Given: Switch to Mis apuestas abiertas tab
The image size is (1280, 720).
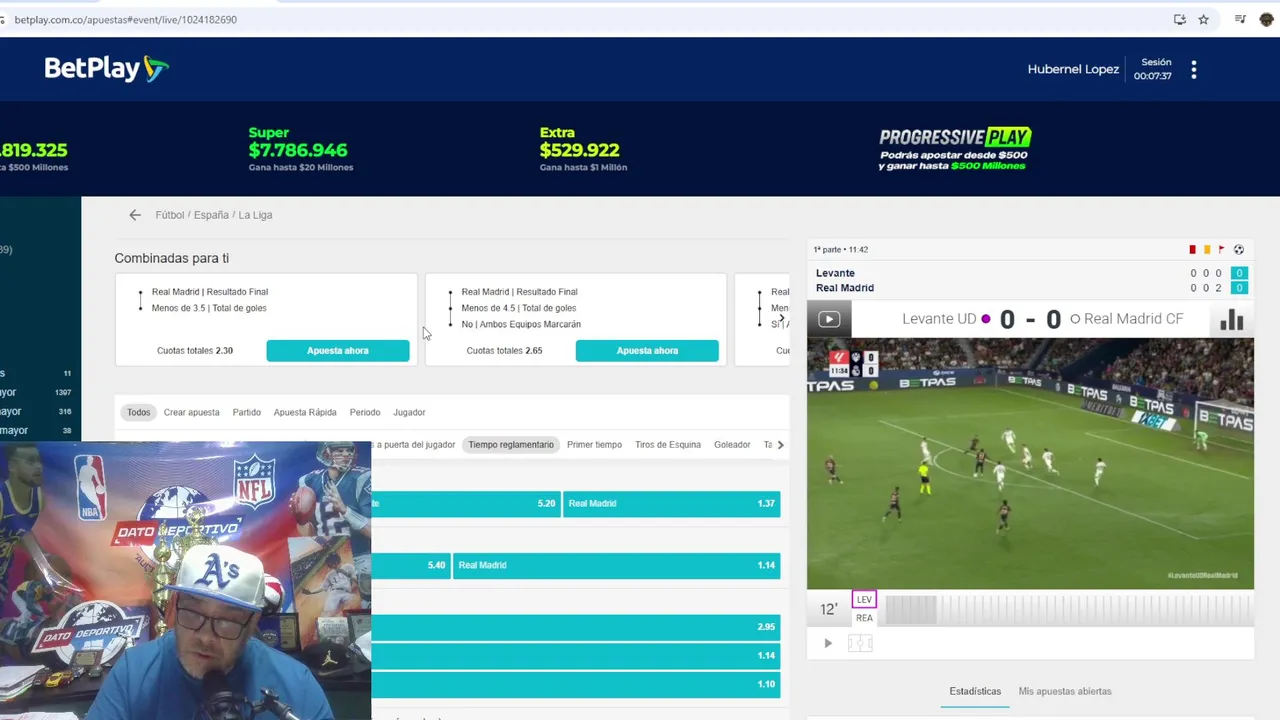Looking at the screenshot, I should pyautogui.click(x=1065, y=691).
